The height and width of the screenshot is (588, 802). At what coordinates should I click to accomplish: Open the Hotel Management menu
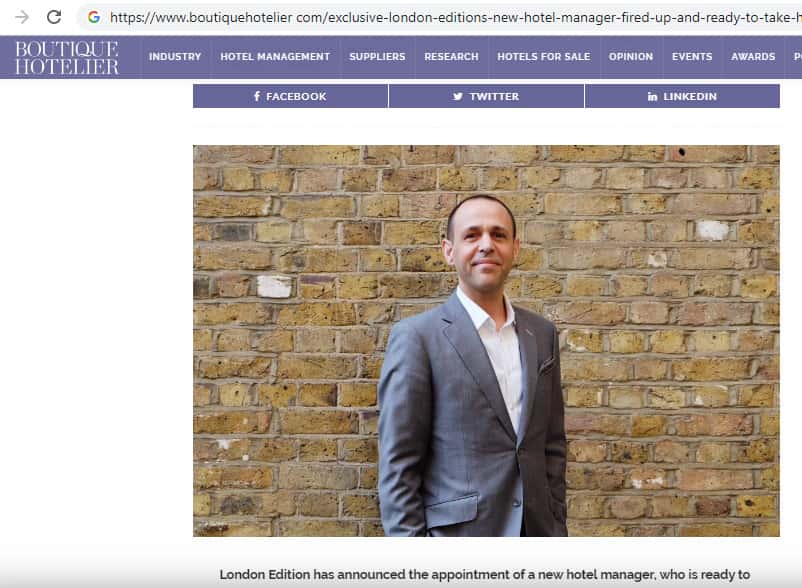pos(275,57)
